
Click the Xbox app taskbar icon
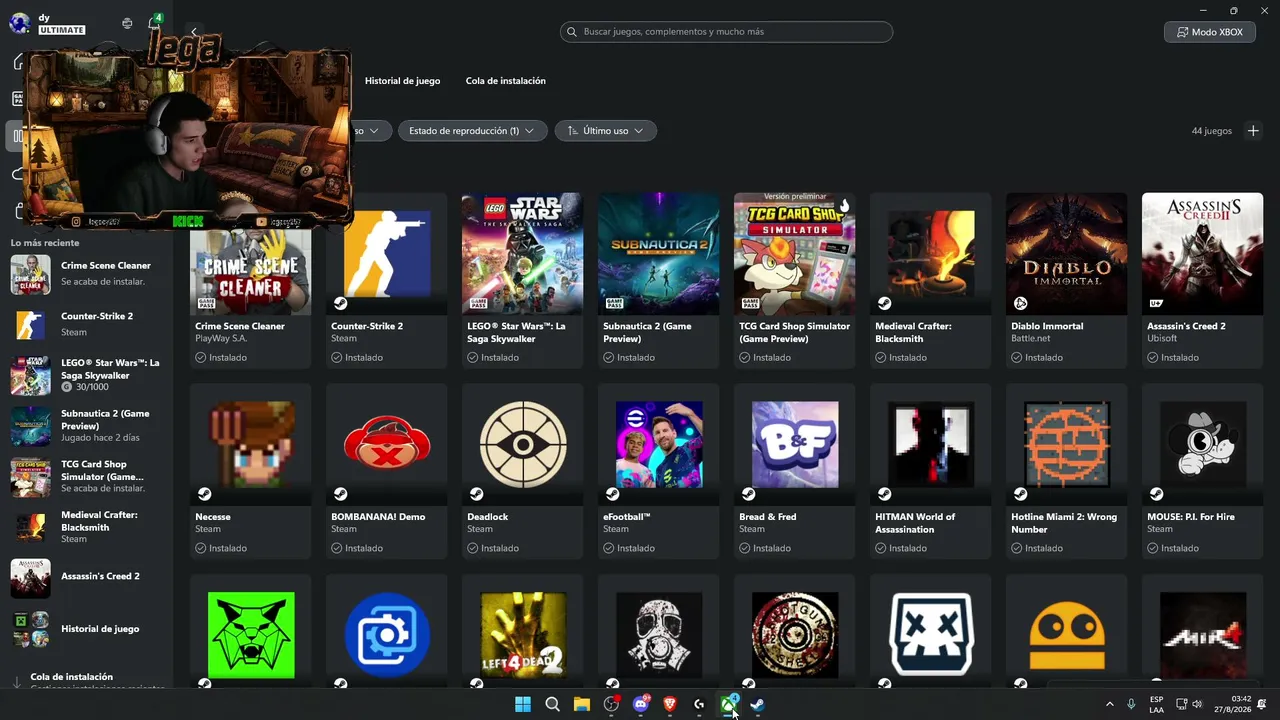[x=729, y=704]
